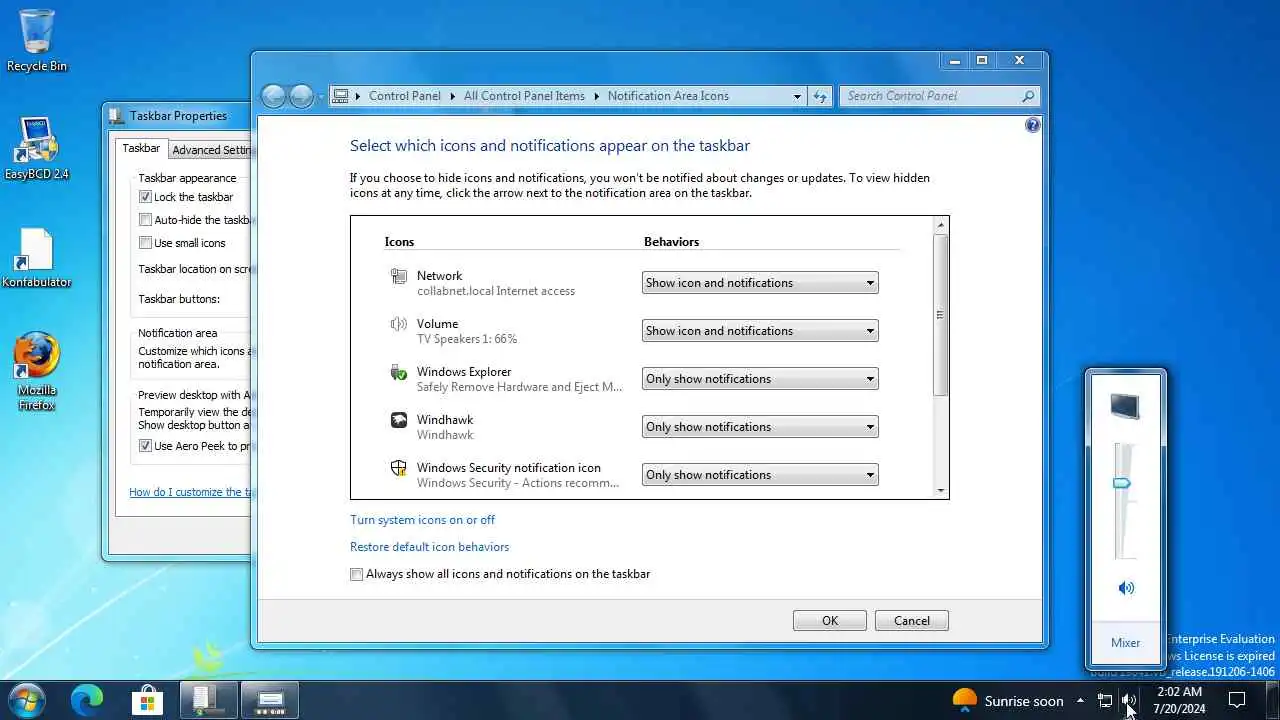Show hidden tray icons arrow
1280x720 pixels.
point(1080,701)
